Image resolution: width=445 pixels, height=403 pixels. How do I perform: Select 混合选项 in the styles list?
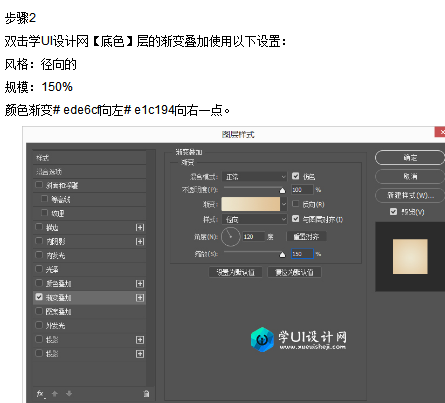(x=90, y=172)
